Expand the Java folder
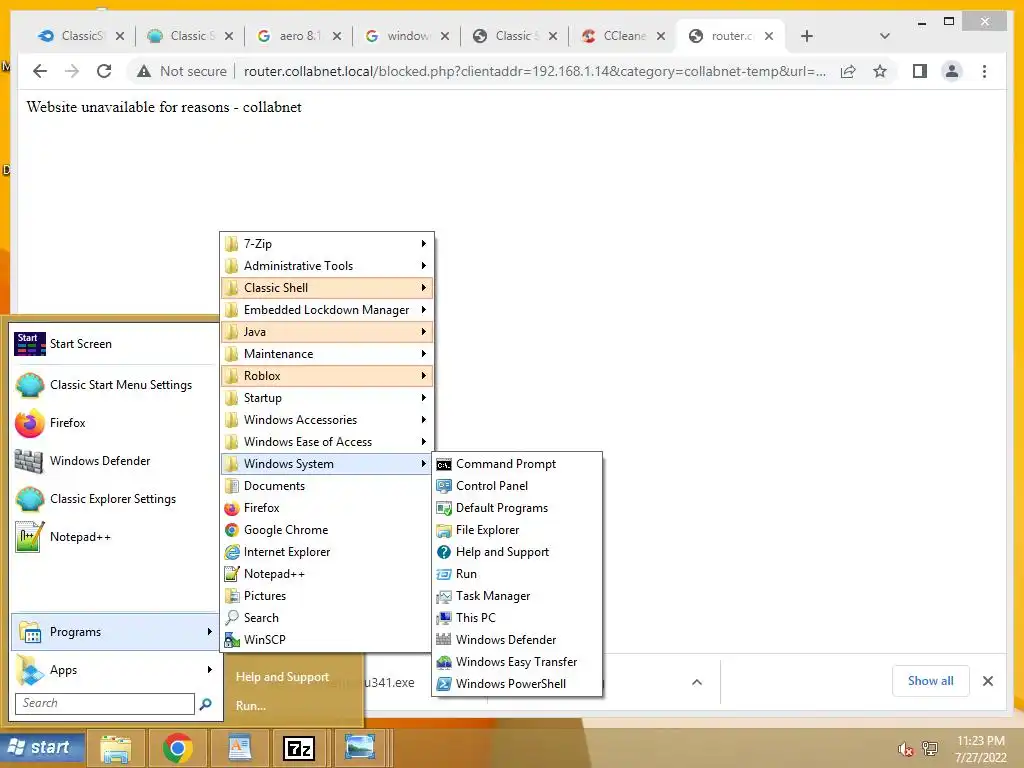Image resolution: width=1024 pixels, height=768 pixels. click(327, 332)
